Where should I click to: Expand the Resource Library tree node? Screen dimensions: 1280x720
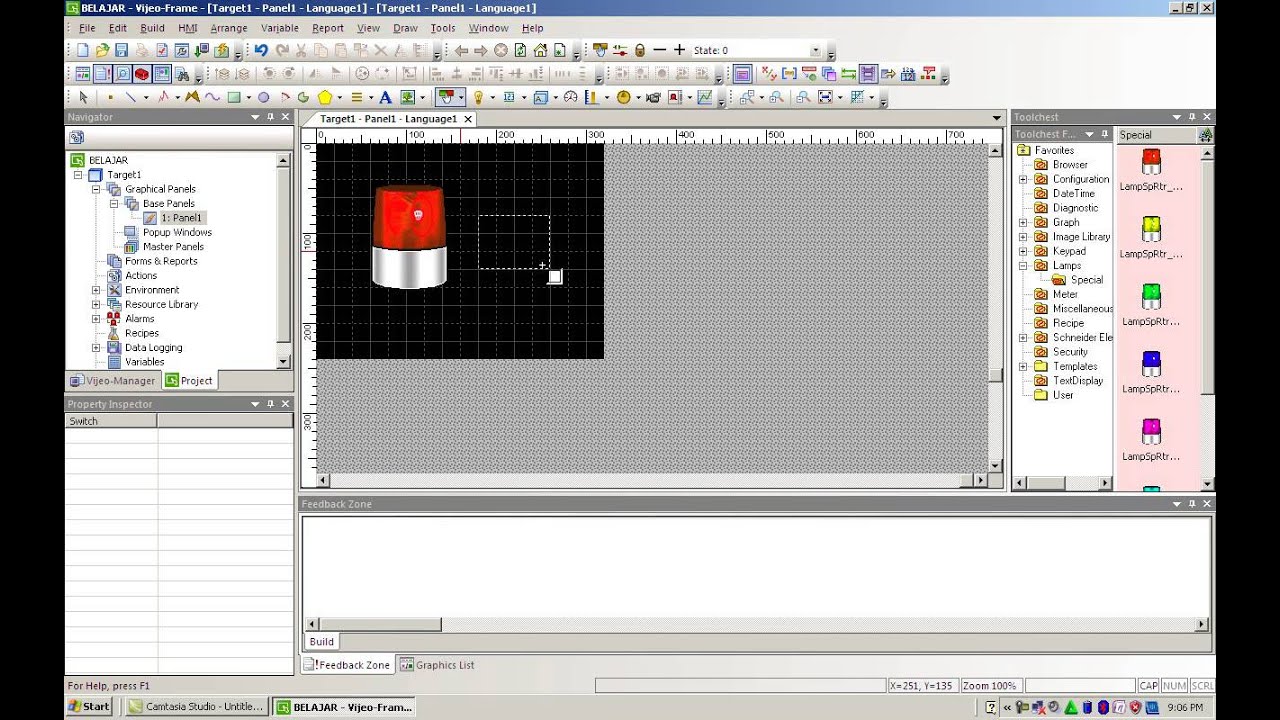point(96,304)
